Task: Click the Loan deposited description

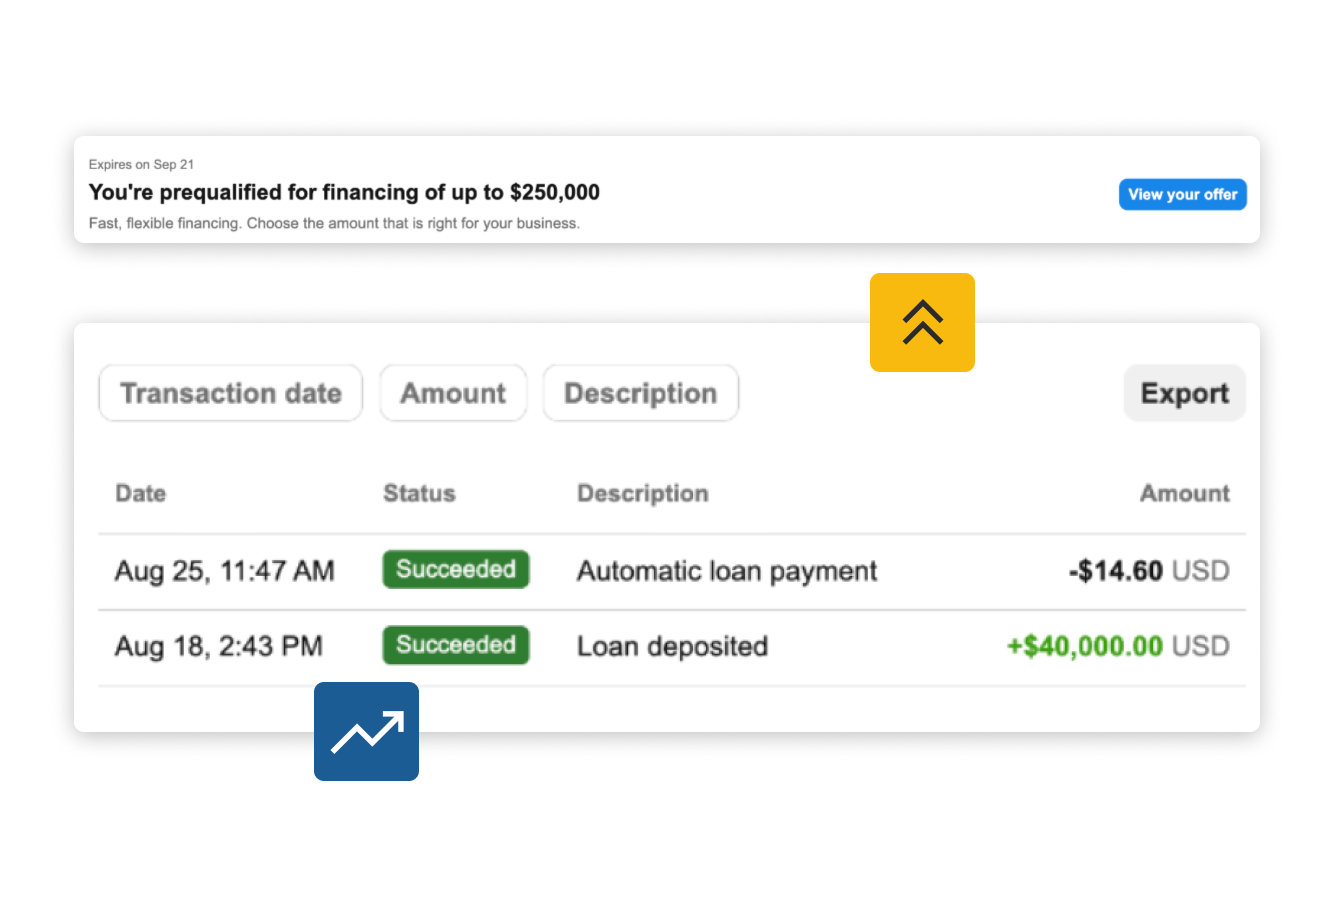Action: pos(672,646)
